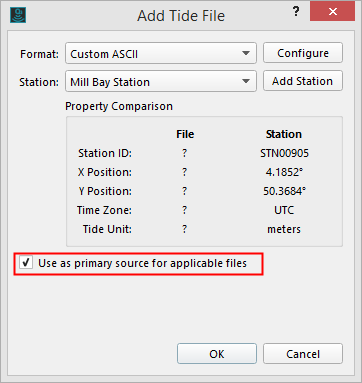362x383 pixels.
Task: Open the Custom ASCII format combo box
Action: (x=161, y=53)
